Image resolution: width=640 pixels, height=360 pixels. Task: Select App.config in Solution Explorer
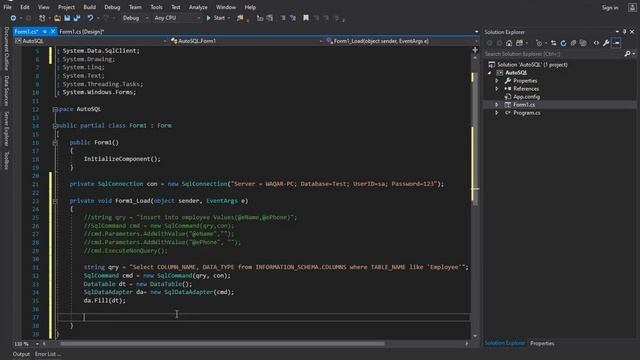(x=526, y=97)
